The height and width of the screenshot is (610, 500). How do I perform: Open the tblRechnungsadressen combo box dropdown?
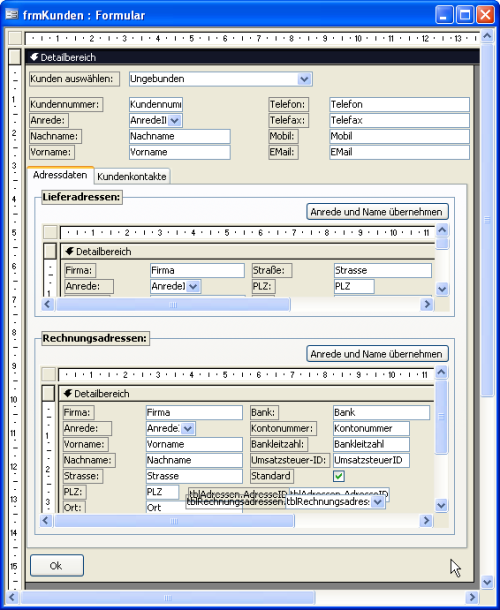377,502
